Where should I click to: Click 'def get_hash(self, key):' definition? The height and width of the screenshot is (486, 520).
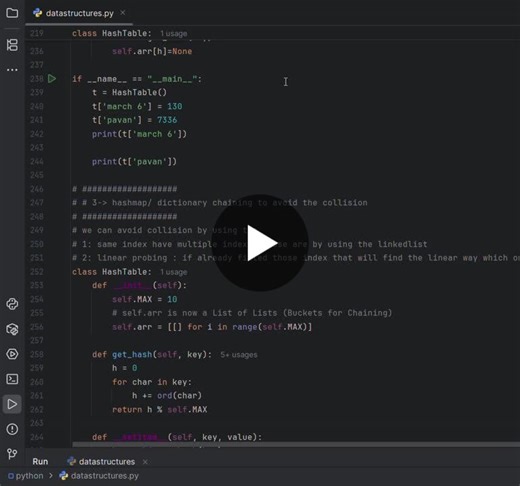152,354
